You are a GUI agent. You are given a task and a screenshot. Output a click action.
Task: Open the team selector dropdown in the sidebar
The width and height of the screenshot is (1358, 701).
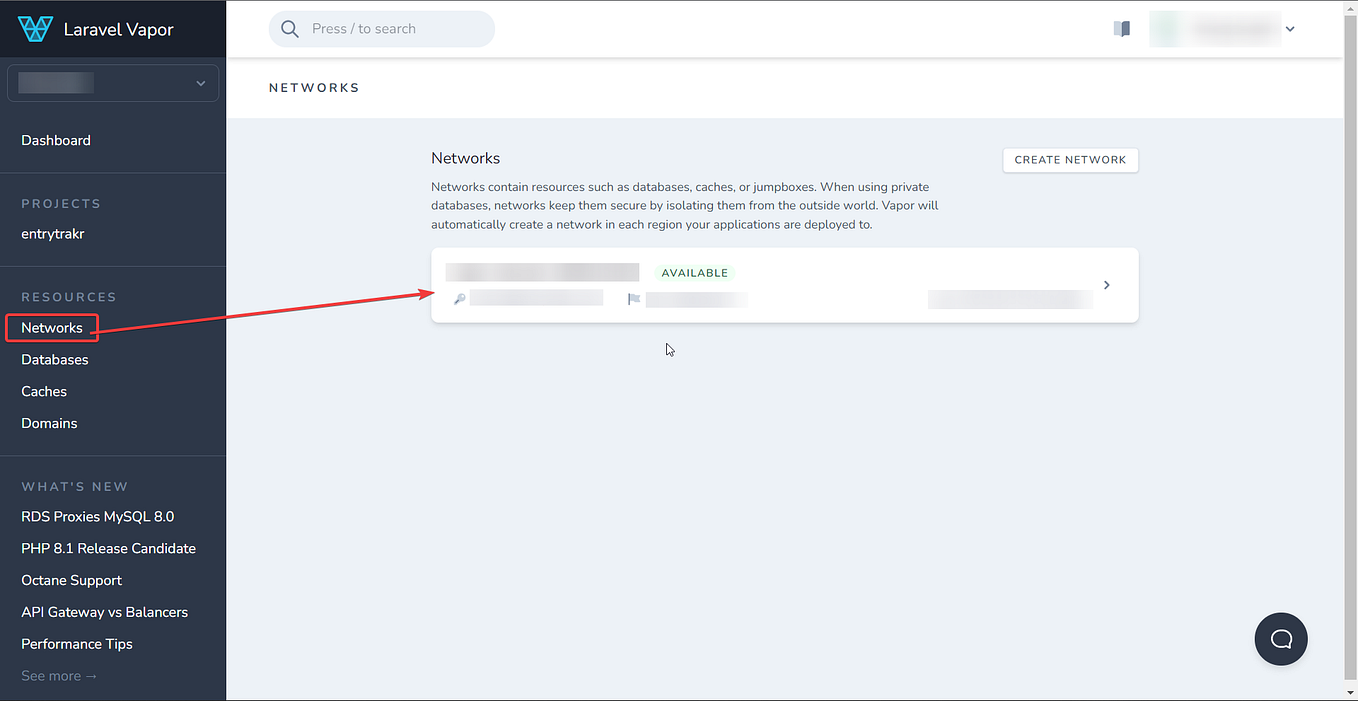pyautogui.click(x=112, y=83)
